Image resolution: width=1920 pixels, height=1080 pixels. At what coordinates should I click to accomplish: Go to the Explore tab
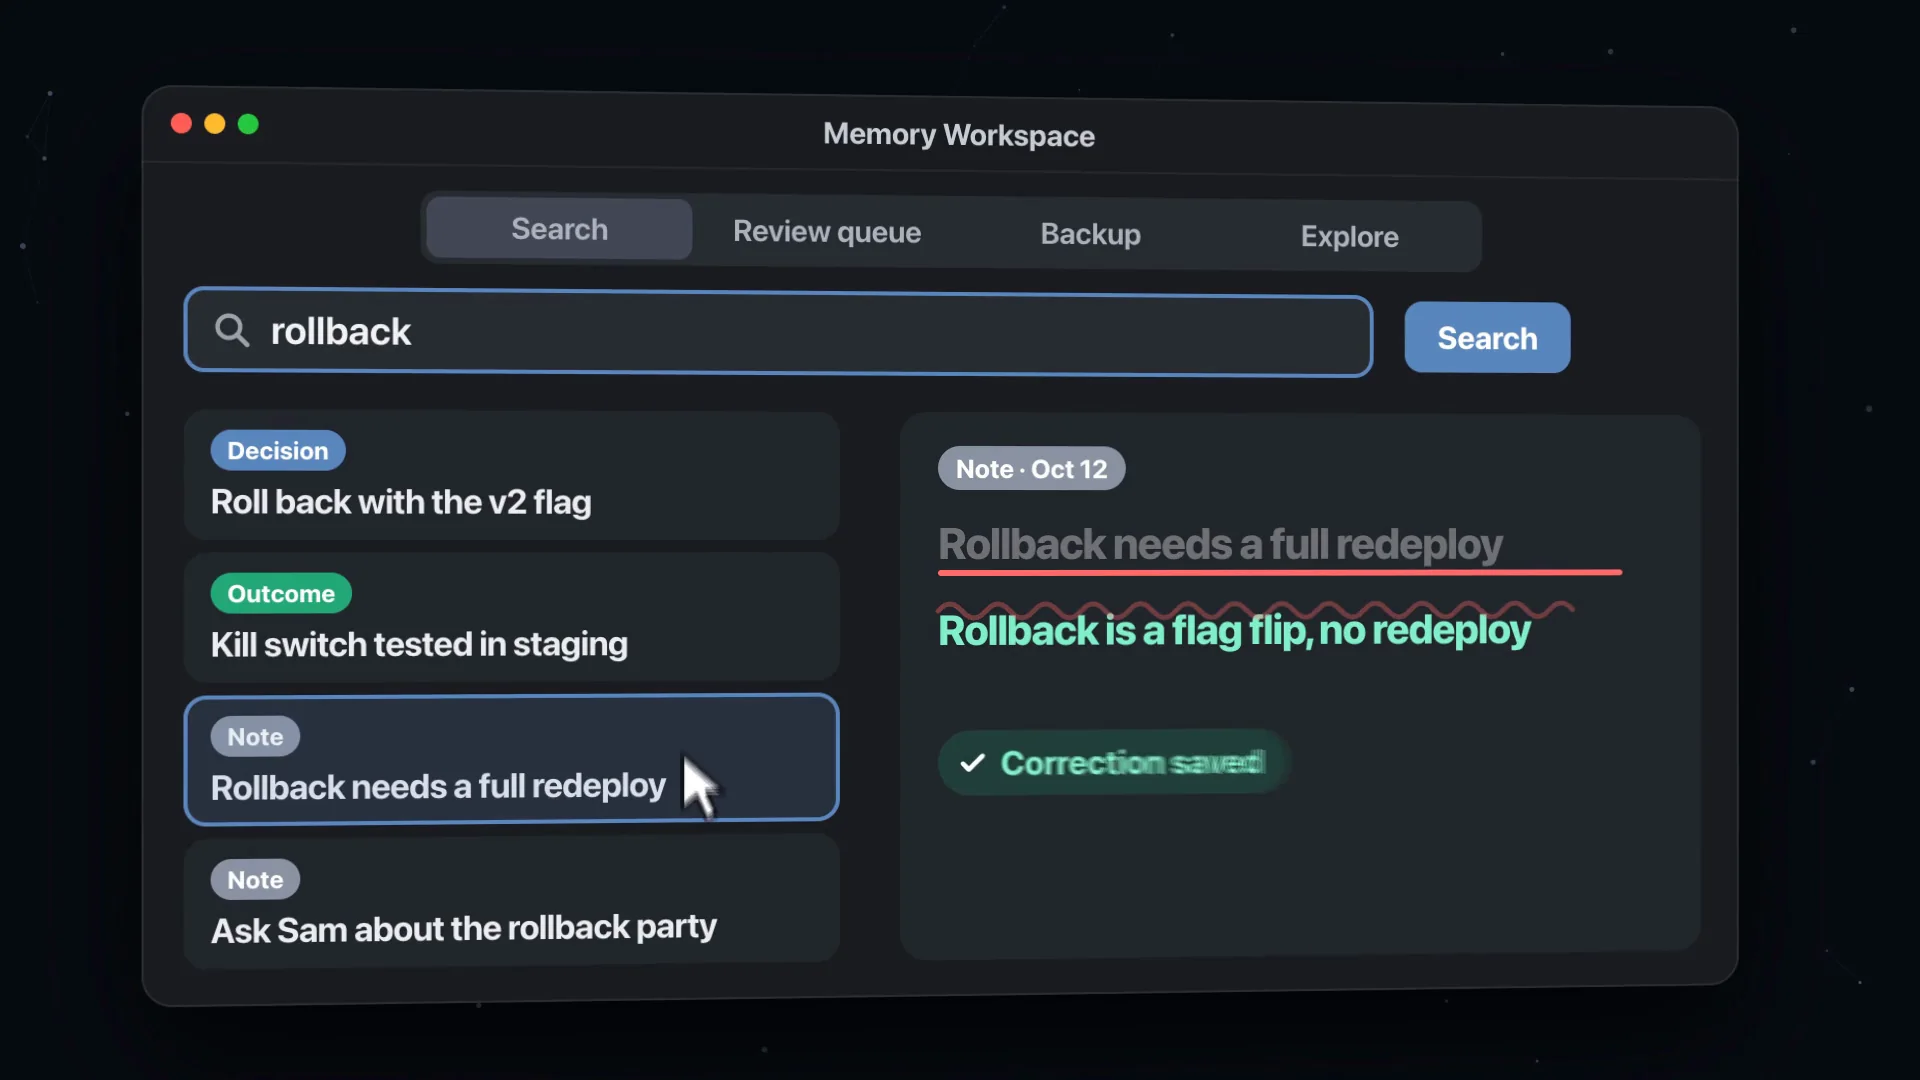point(1349,237)
